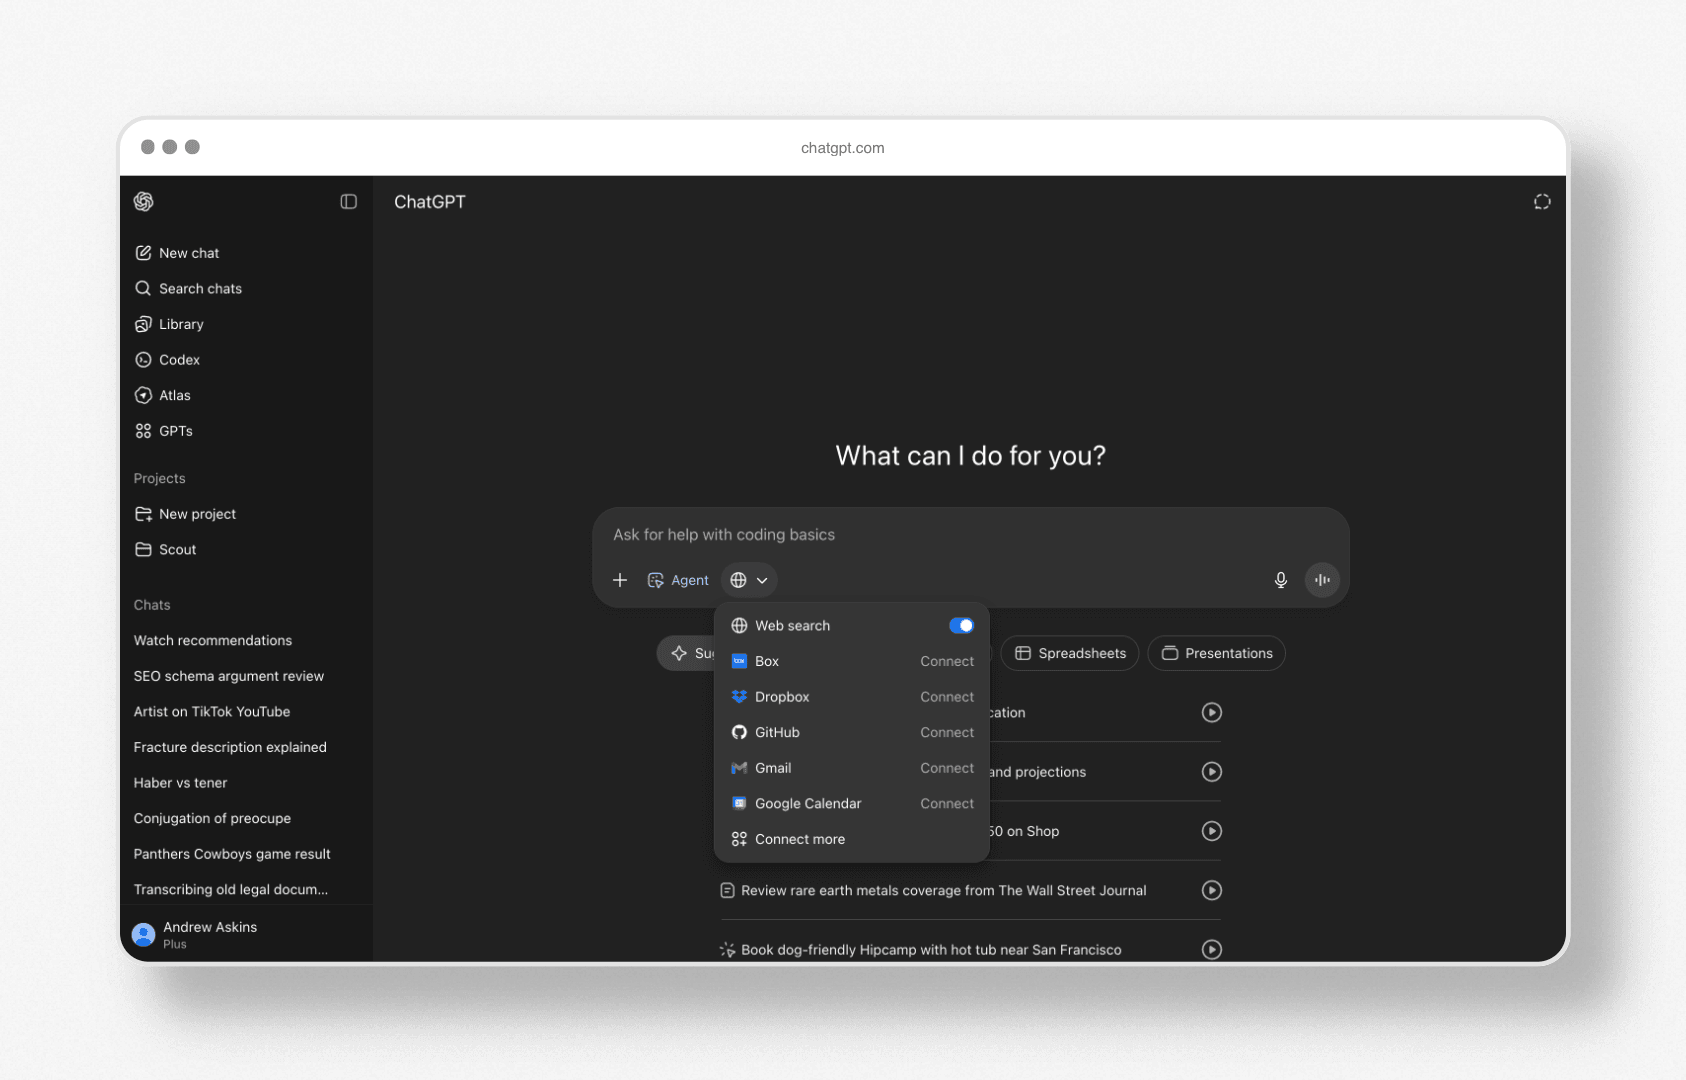Click the ChatGPT logo in the sidebar
Screen dimensions: 1686x1080
pos(144,202)
